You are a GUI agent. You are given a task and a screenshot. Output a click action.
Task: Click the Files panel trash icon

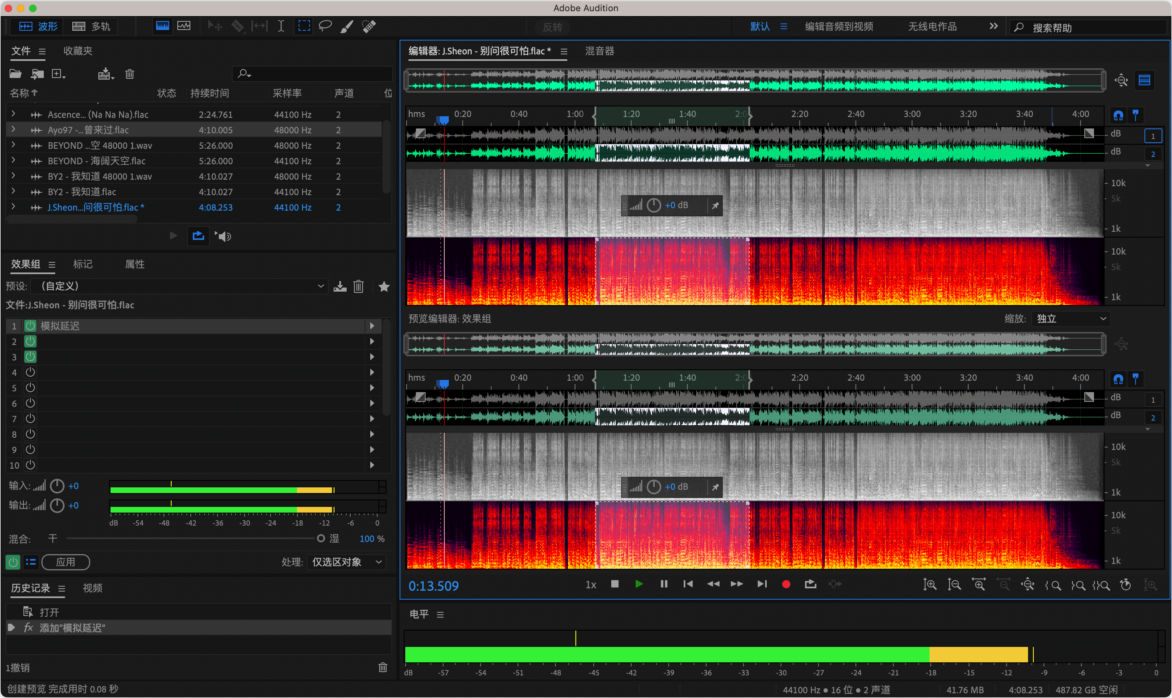(x=129, y=74)
